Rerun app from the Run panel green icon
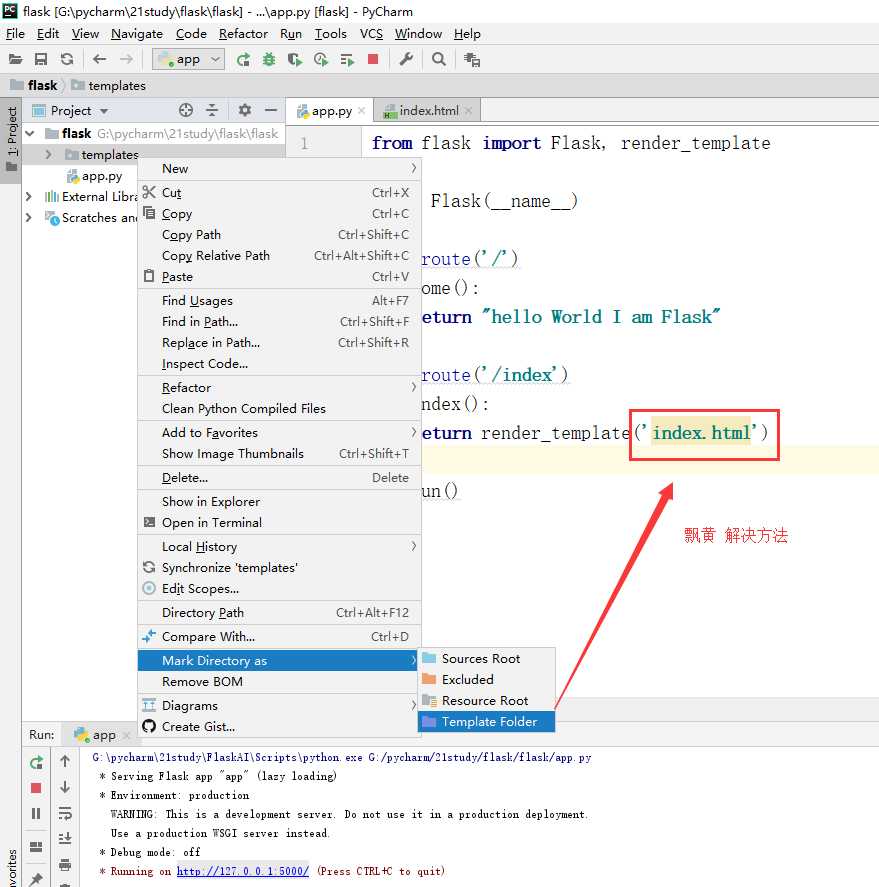Viewport: 879px width, 887px height. pos(36,763)
